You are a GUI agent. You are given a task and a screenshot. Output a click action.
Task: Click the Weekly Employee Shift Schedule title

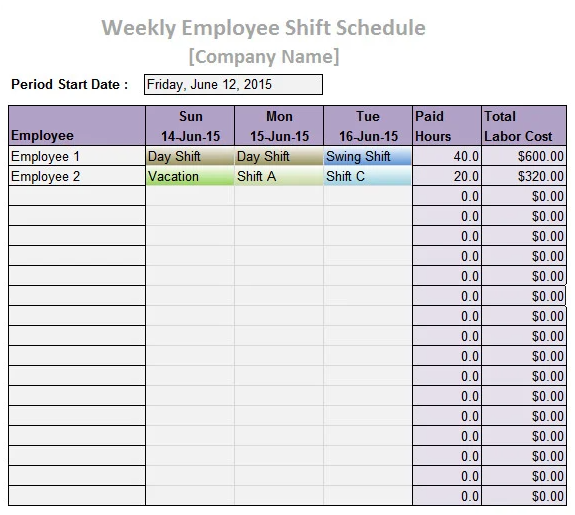click(263, 28)
